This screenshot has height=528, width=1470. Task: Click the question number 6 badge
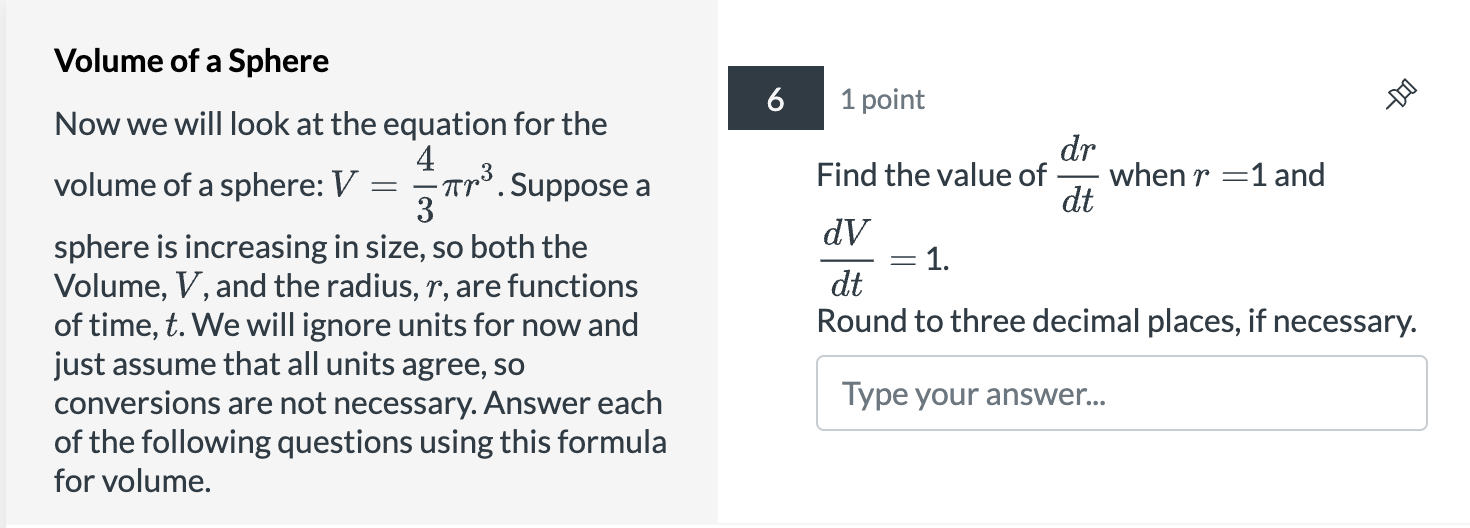click(776, 98)
